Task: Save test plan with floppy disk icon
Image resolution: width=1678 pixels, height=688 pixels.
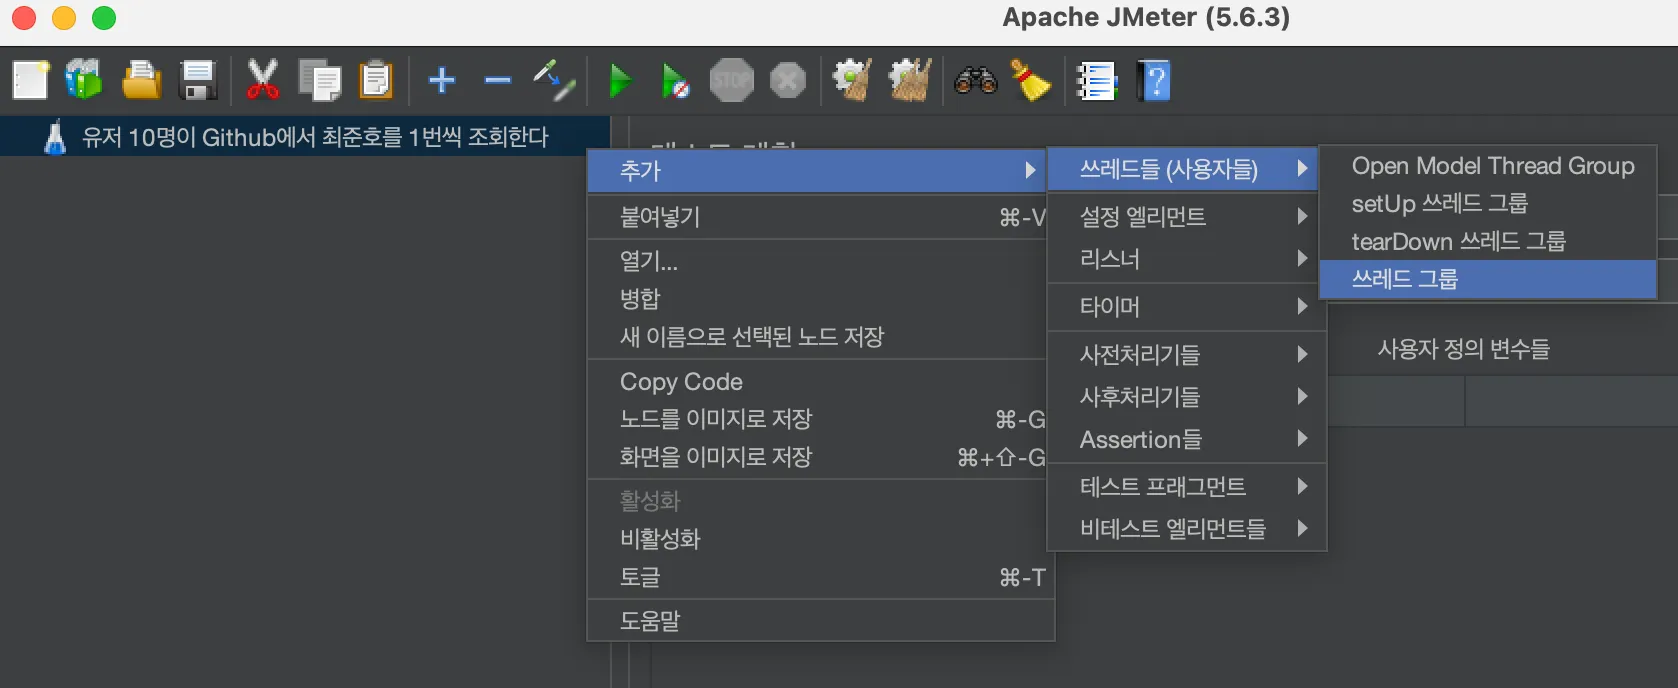Action: click(197, 80)
